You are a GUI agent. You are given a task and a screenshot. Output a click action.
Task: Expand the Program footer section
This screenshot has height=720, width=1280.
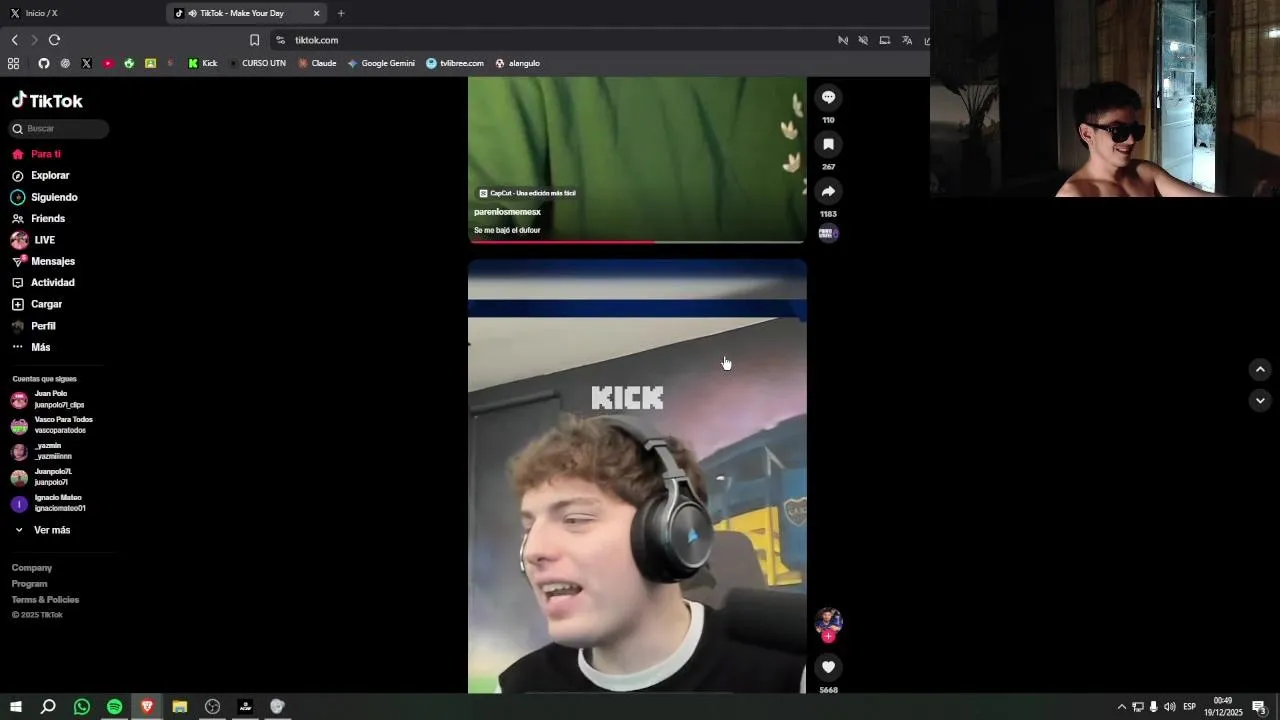pos(30,584)
